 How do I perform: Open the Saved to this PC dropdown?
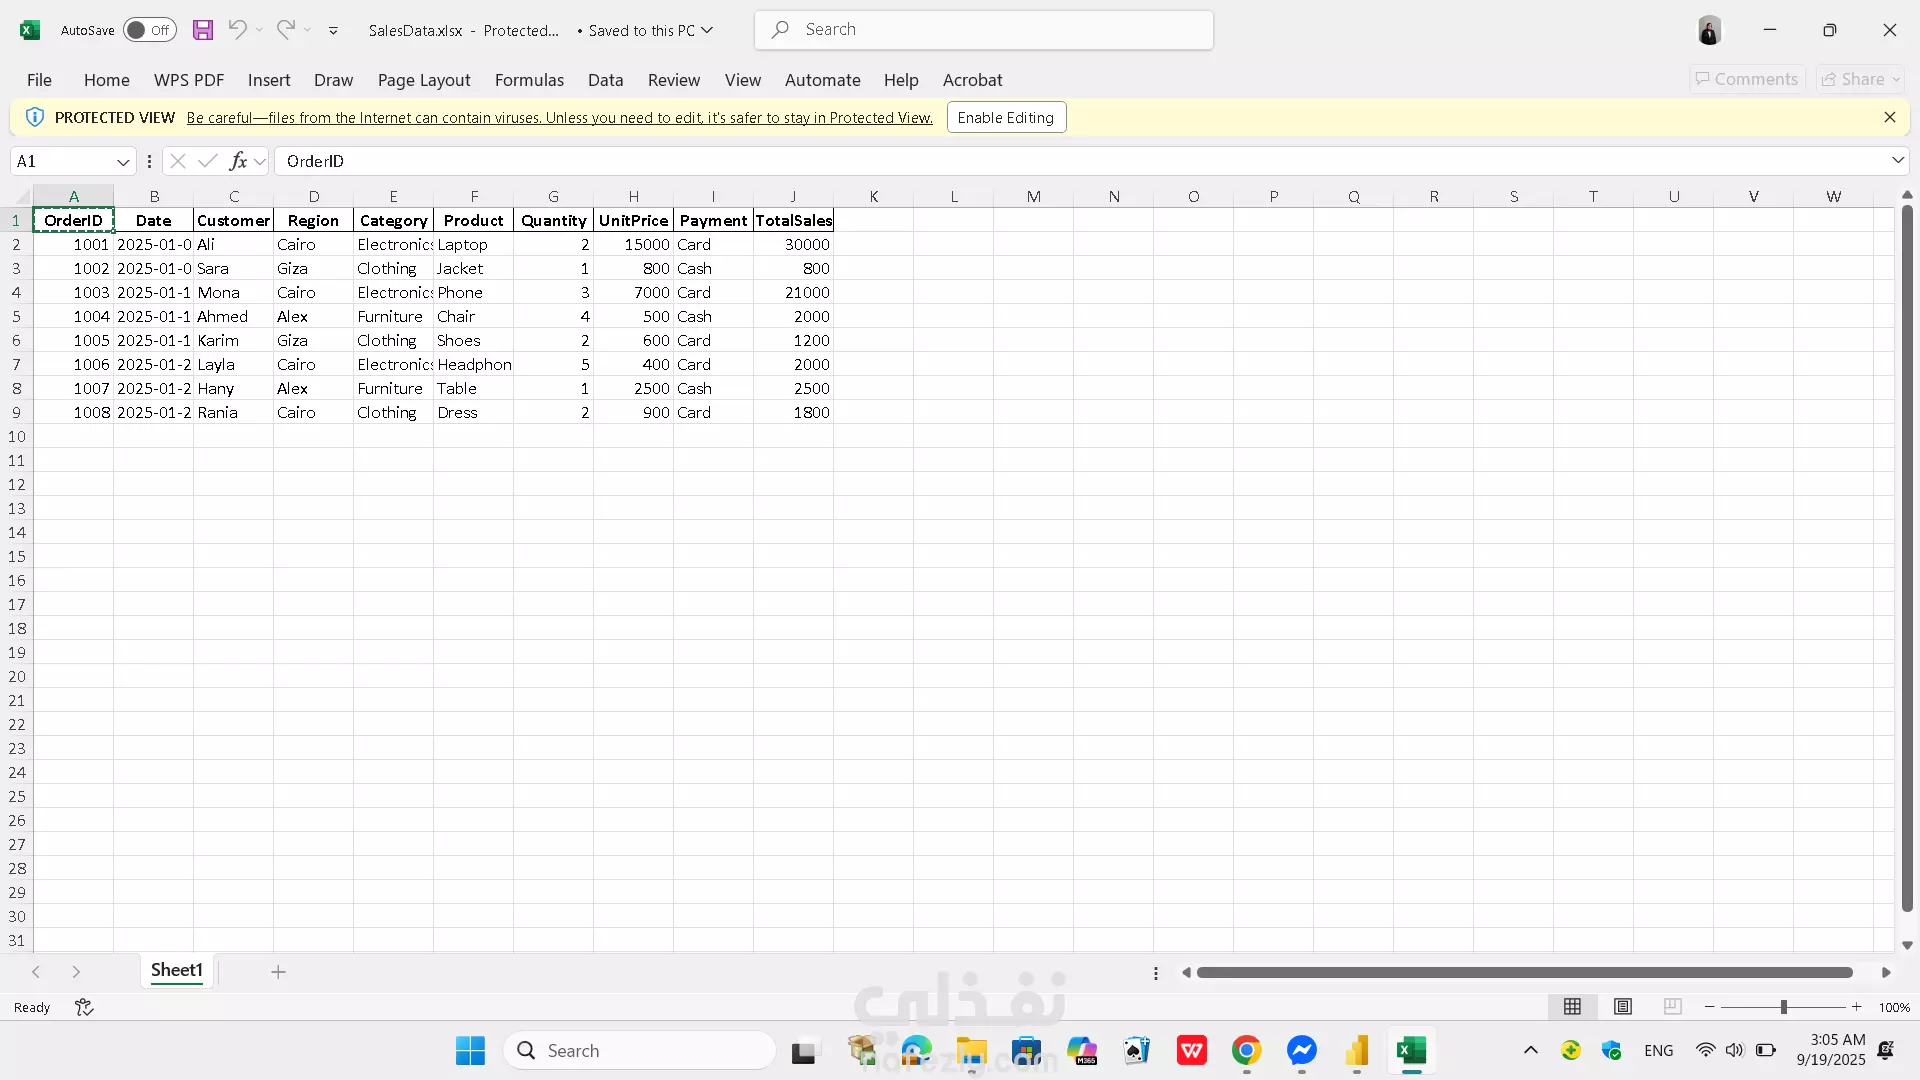707,30
